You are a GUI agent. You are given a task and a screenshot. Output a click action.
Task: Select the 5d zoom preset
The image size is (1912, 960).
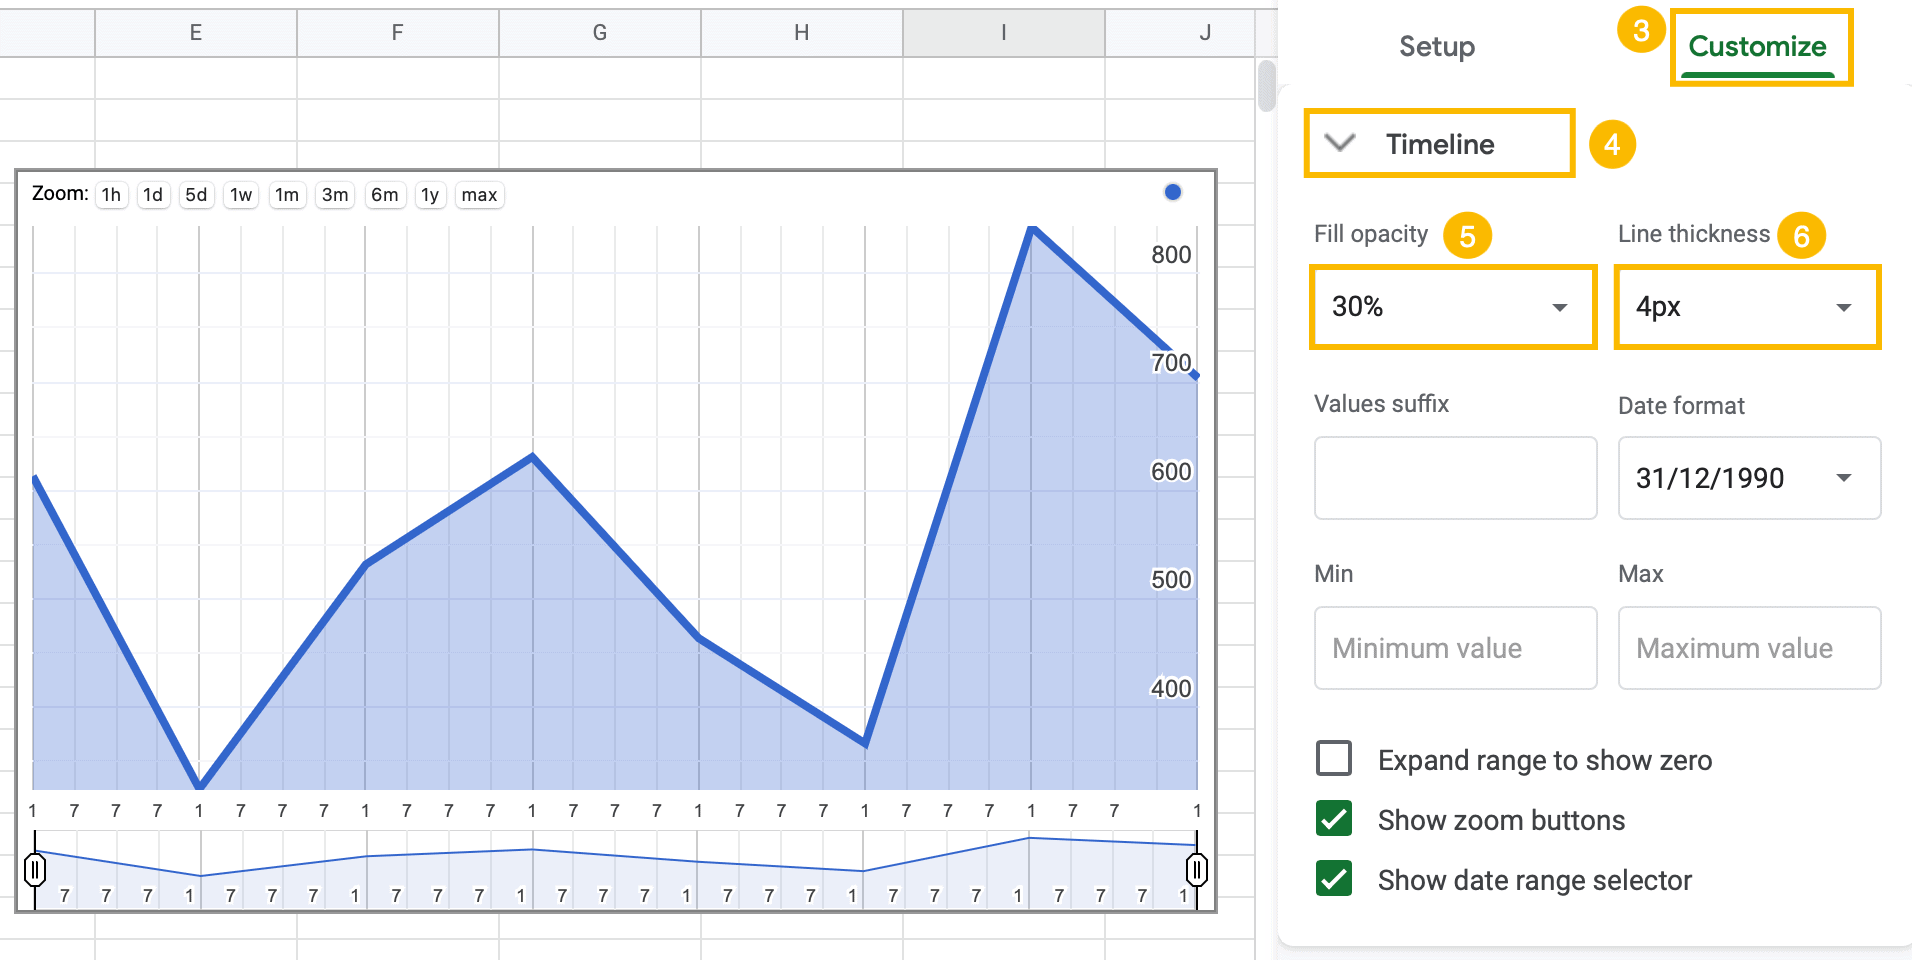point(195,195)
